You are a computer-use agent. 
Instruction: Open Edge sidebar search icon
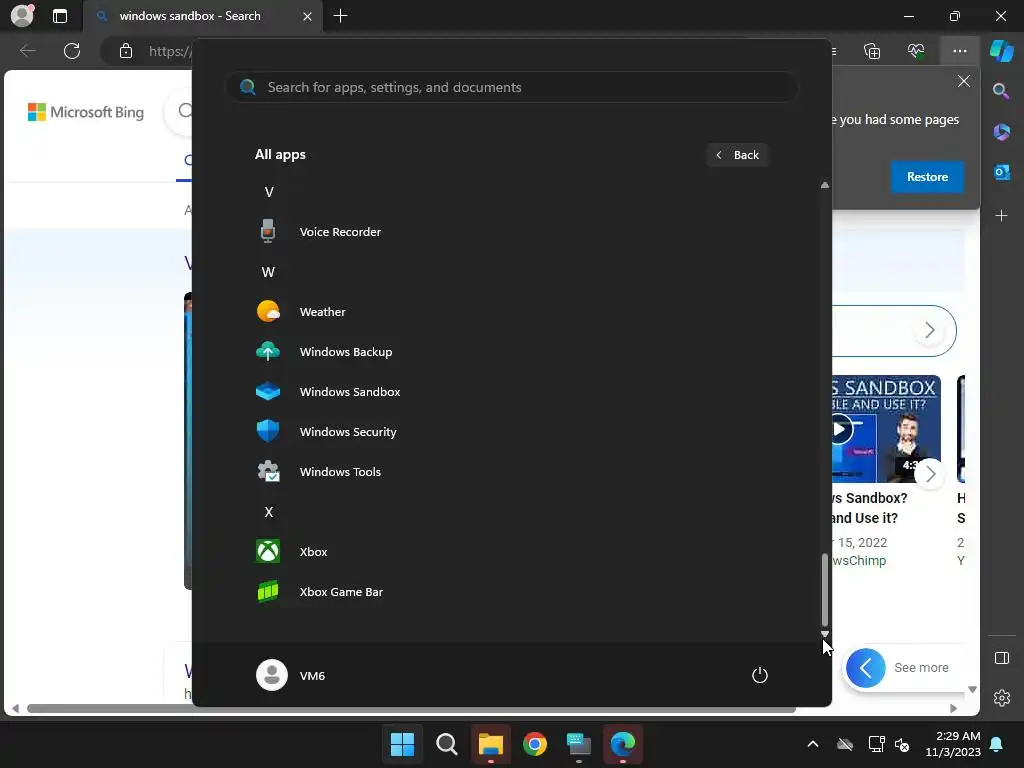1001,91
